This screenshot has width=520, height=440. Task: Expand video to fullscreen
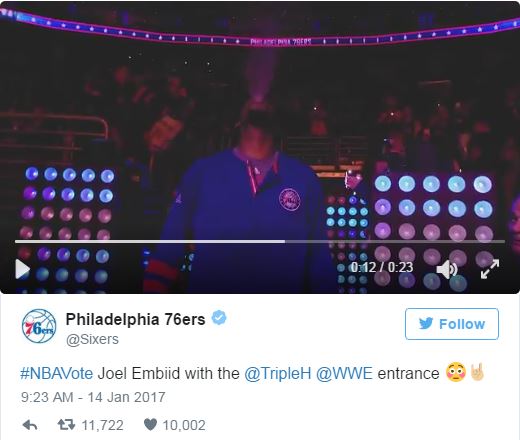coord(490,269)
